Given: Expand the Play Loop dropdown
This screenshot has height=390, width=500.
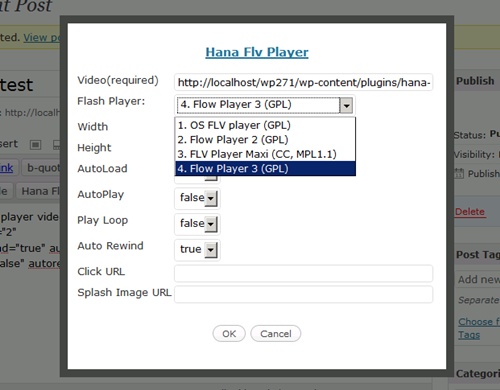Looking at the screenshot, I should pyautogui.click(x=197, y=224).
